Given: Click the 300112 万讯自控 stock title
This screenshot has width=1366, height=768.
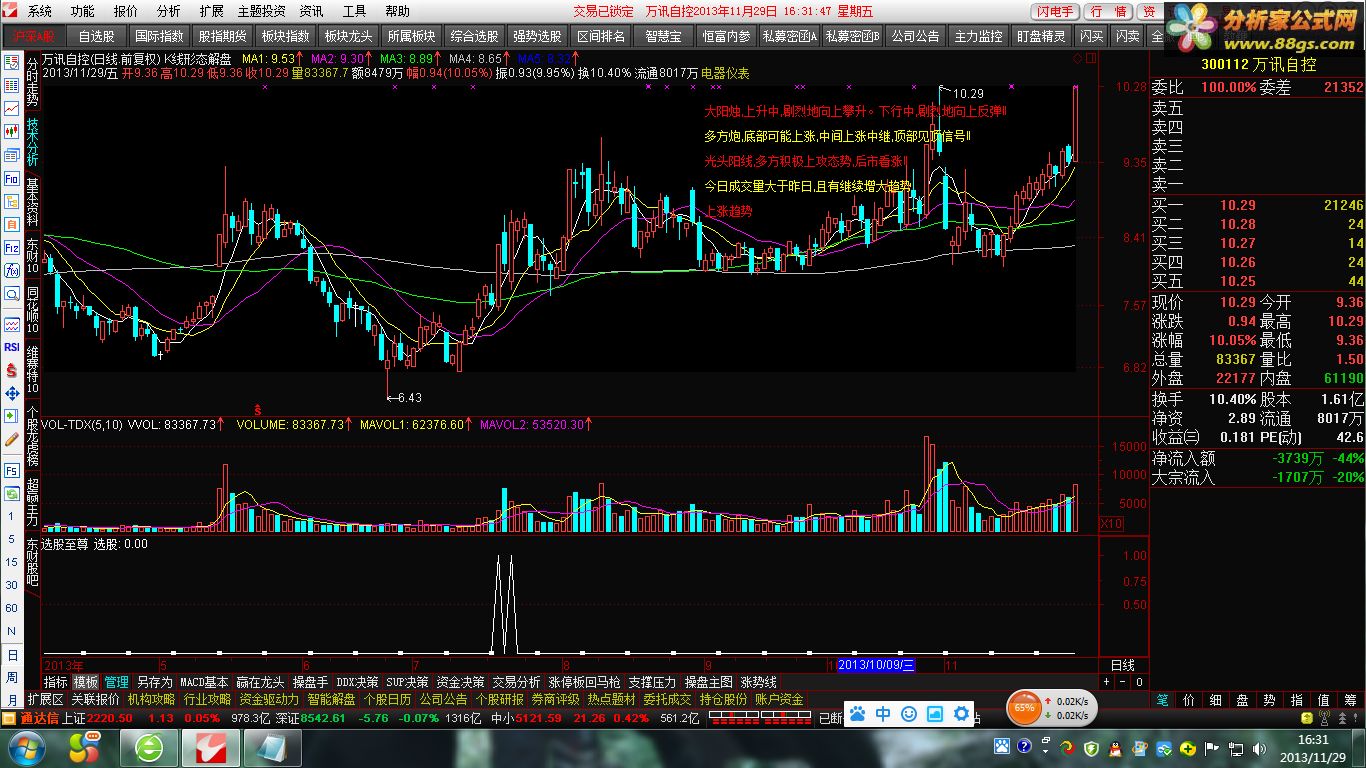Looking at the screenshot, I should [1259, 64].
